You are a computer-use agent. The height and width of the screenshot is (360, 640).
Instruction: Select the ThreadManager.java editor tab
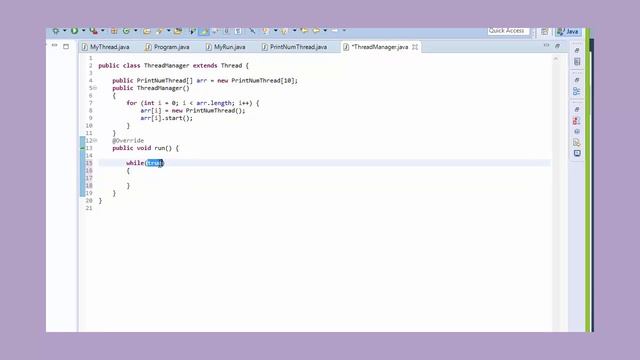380,47
